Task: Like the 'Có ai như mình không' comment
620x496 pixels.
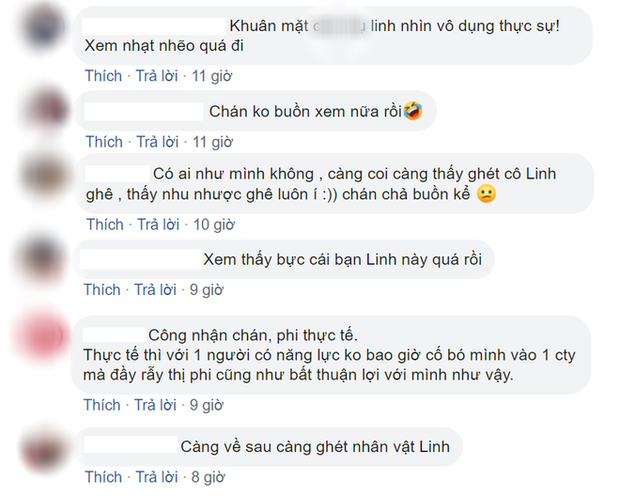Action: (x=103, y=223)
